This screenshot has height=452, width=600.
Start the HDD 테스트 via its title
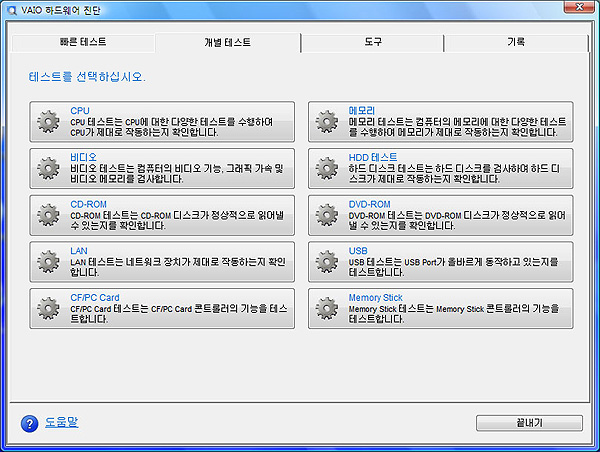pyautogui.click(x=373, y=157)
